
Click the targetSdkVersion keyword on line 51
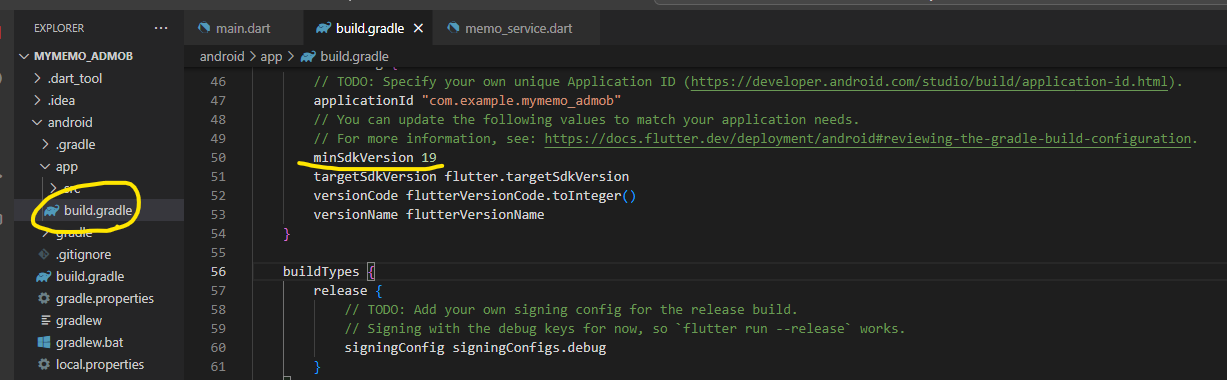pyautogui.click(x=375, y=176)
